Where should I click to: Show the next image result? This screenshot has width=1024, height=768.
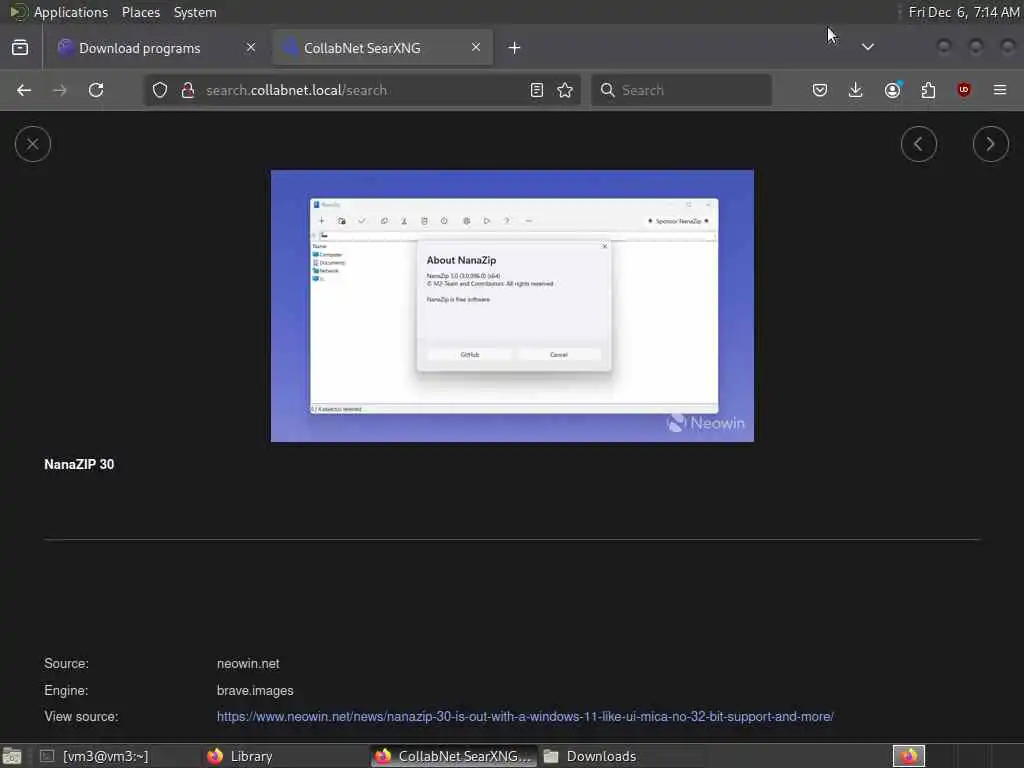[991, 144]
